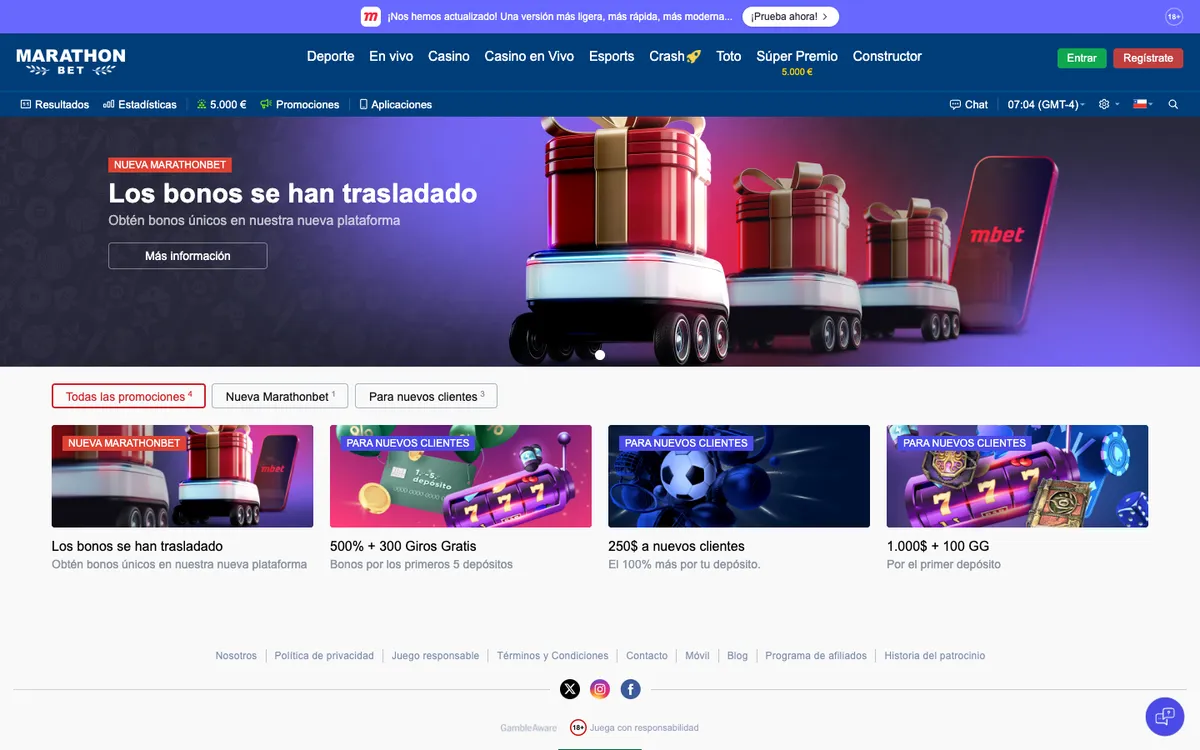Screen dimensions: 1200x750
Task: Open the Chat link
Action: (968, 104)
